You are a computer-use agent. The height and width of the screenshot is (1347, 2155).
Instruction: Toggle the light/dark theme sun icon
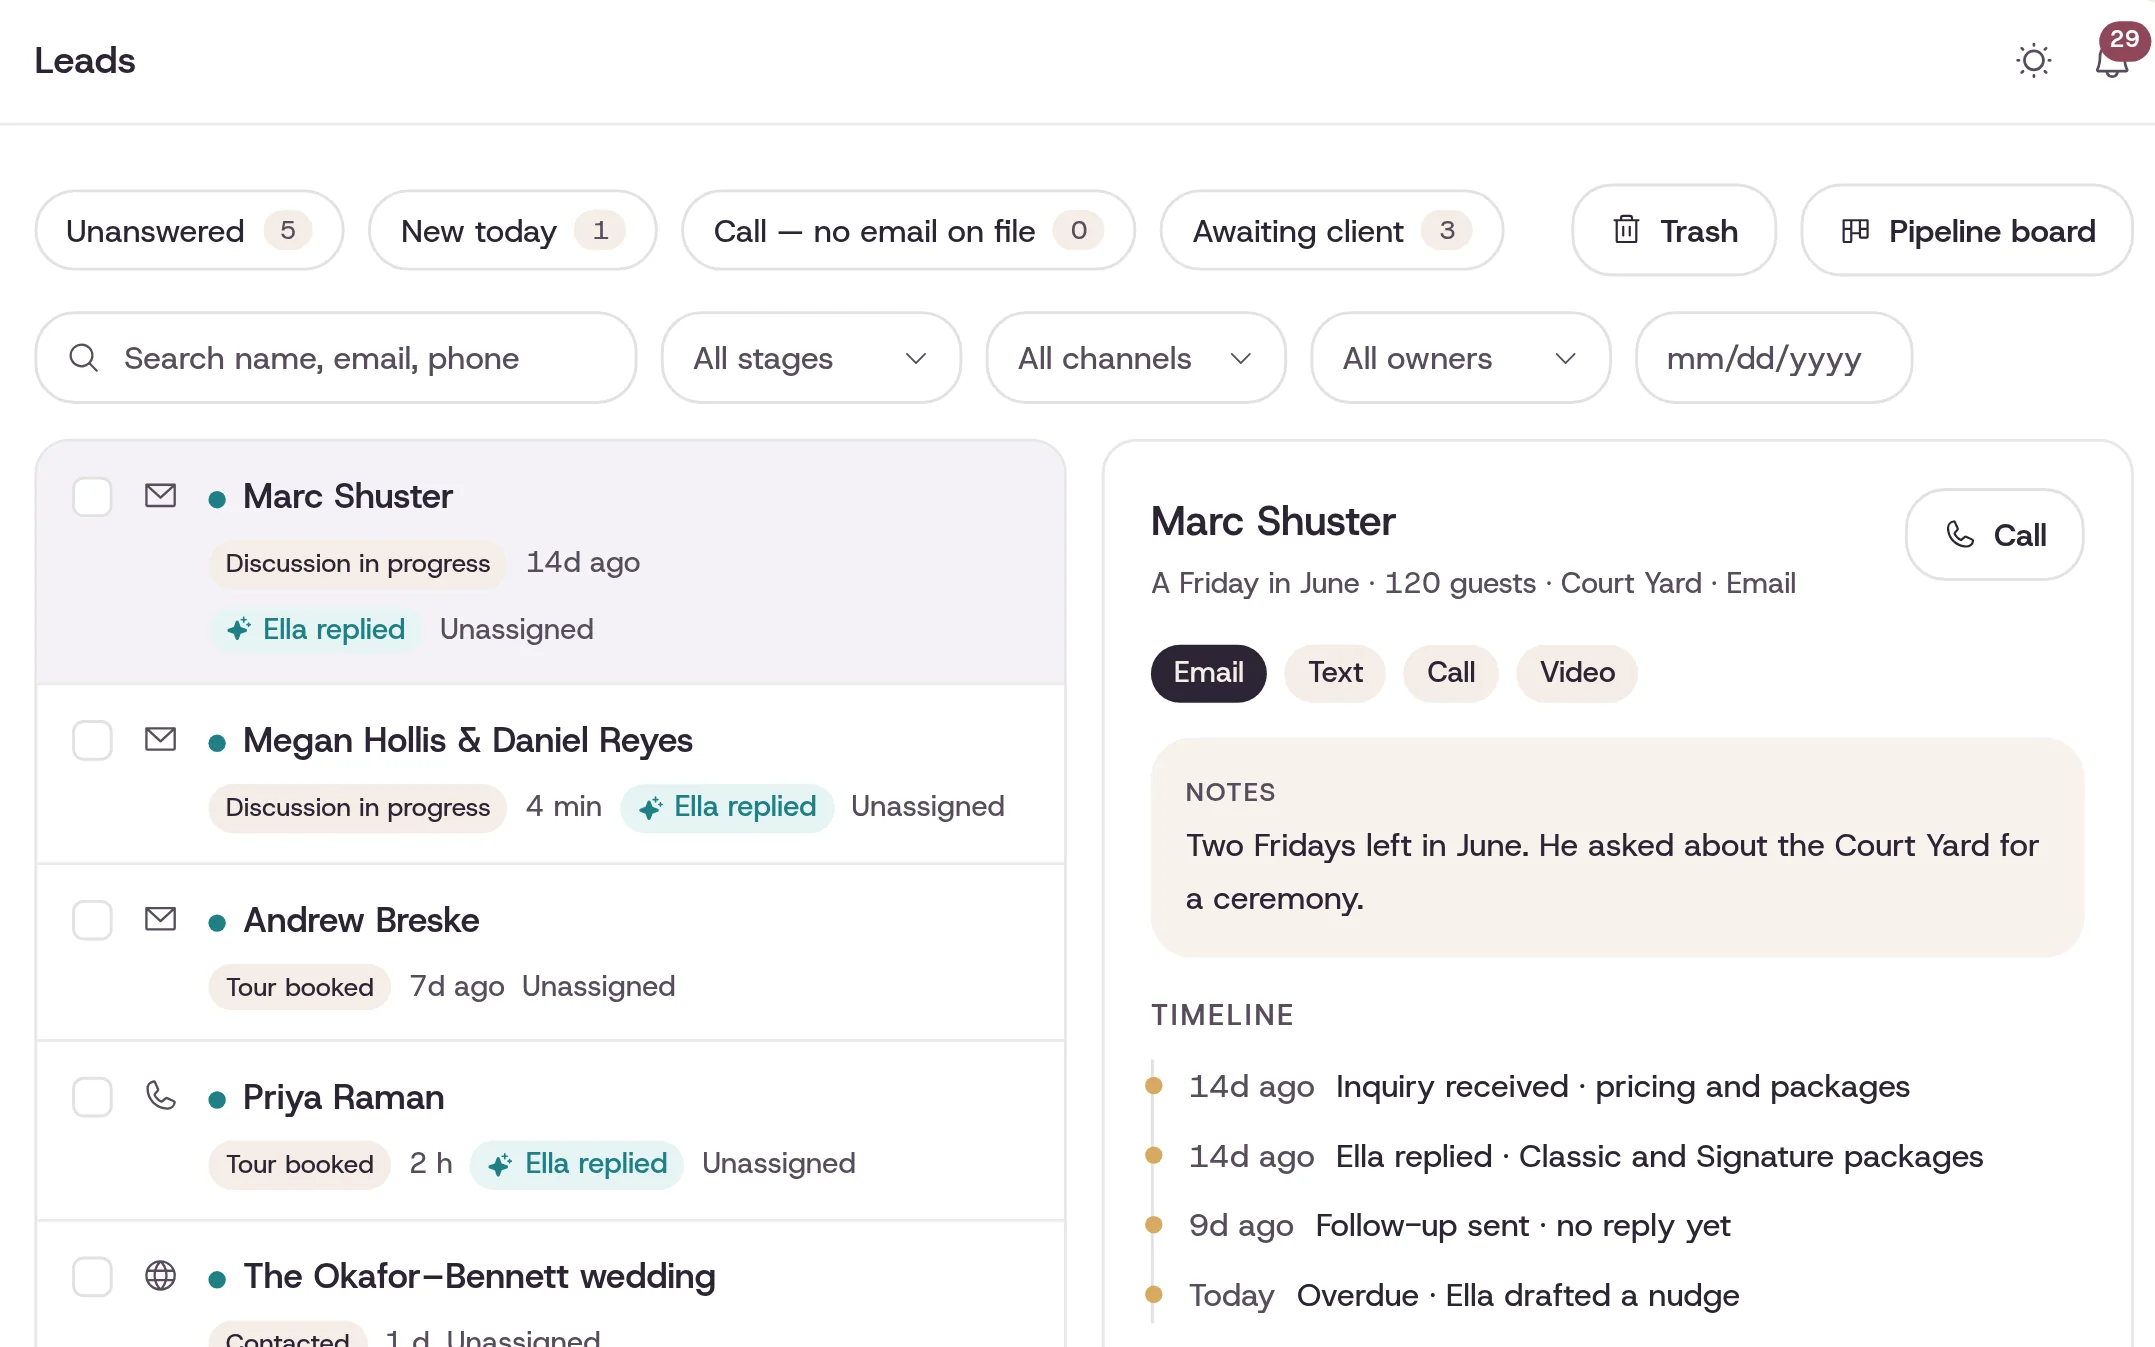(2033, 61)
